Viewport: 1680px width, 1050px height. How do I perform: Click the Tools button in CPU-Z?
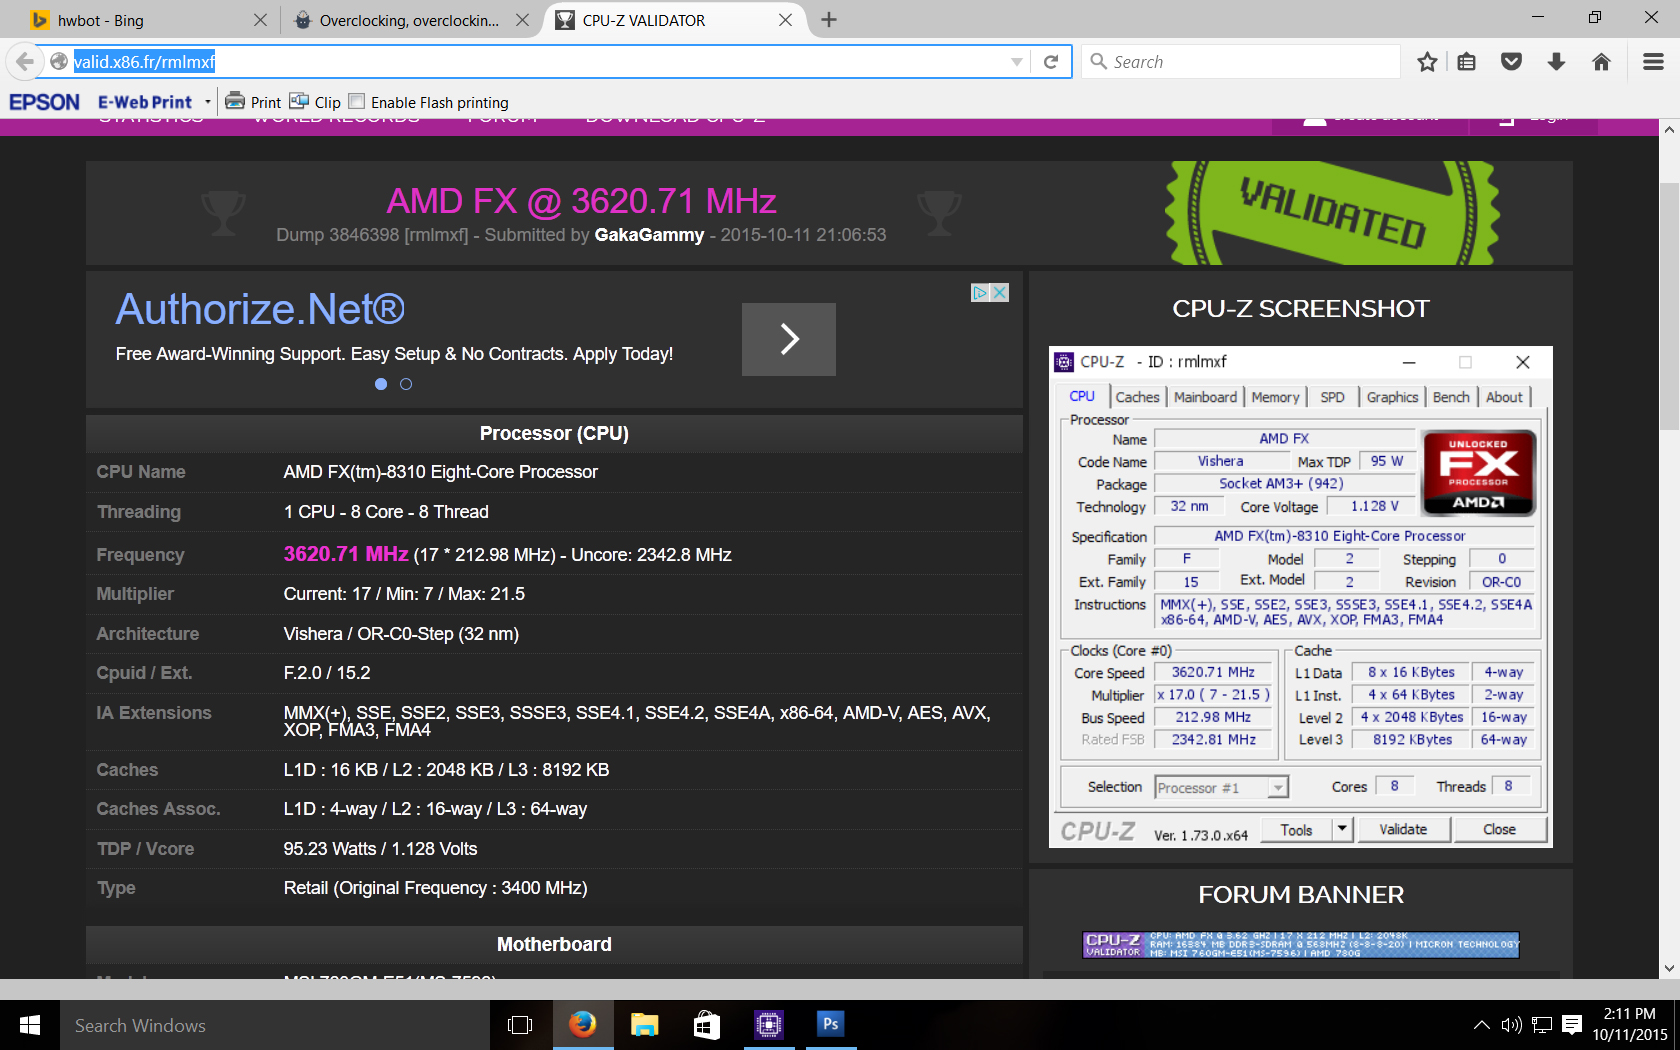click(1296, 829)
